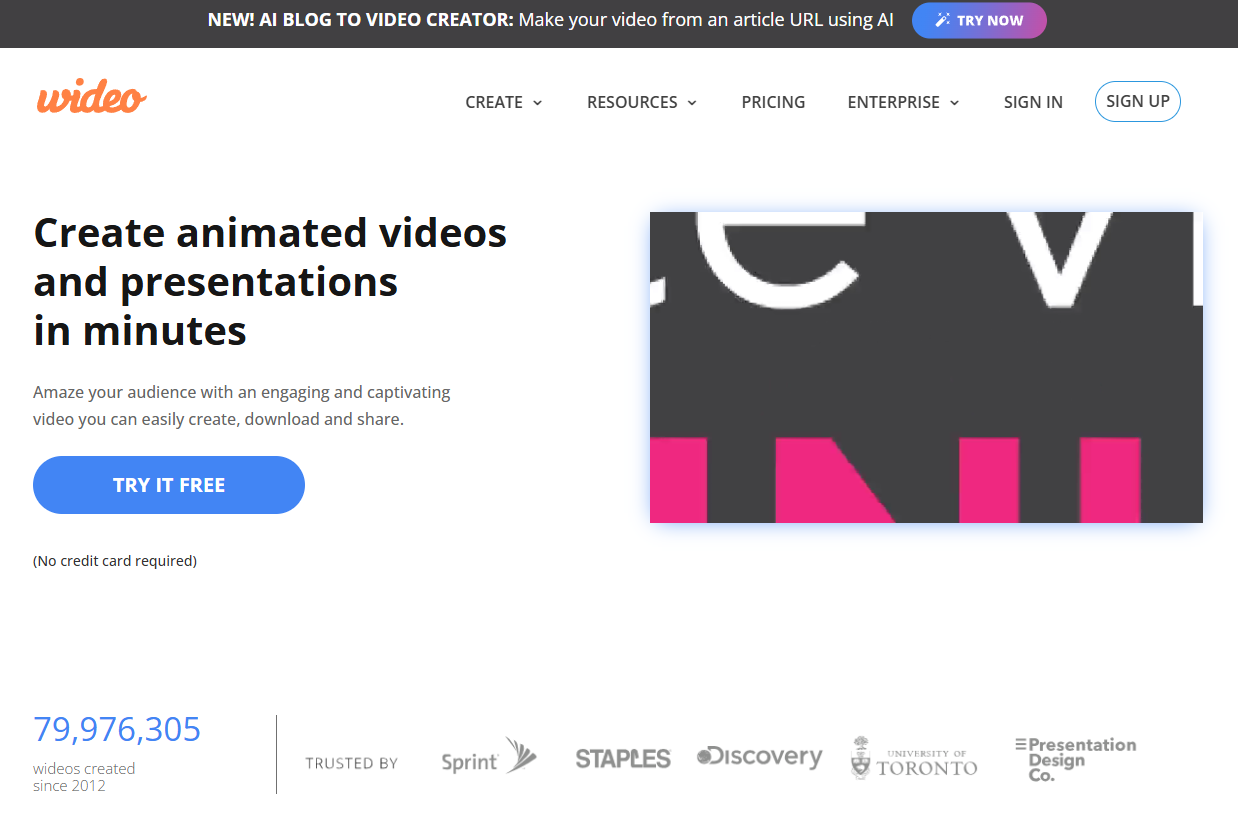Click the "No credit card required" note
The height and width of the screenshot is (830, 1238).
[x=115, y=561]
